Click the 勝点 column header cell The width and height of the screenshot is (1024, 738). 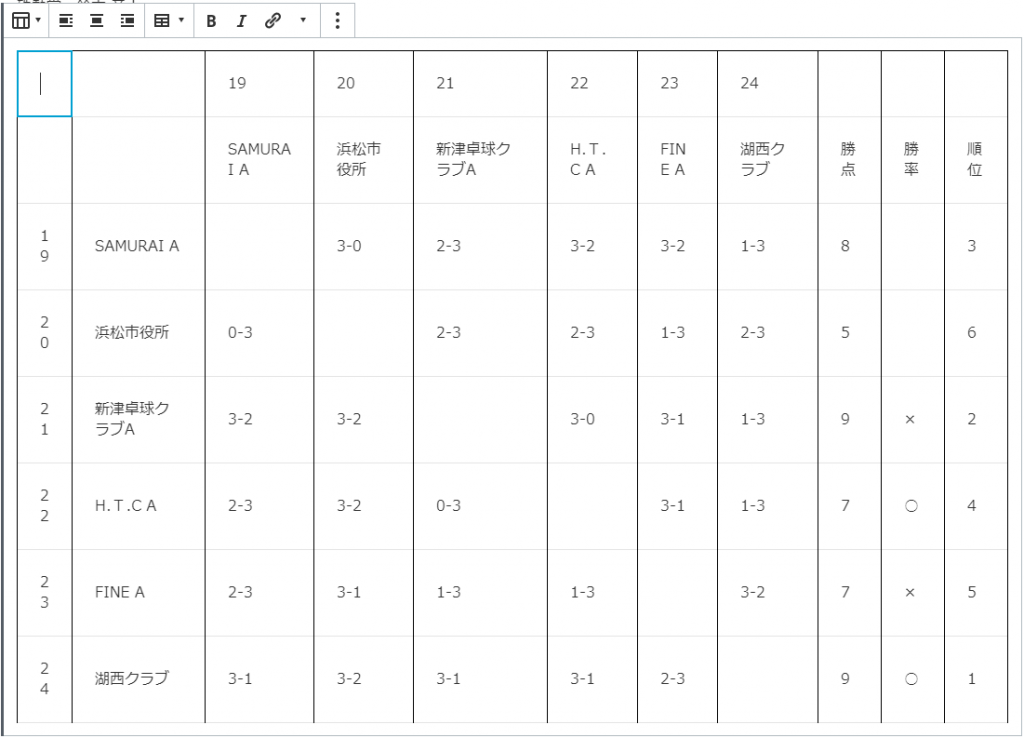pyautogui.click(x=848, y=160)
